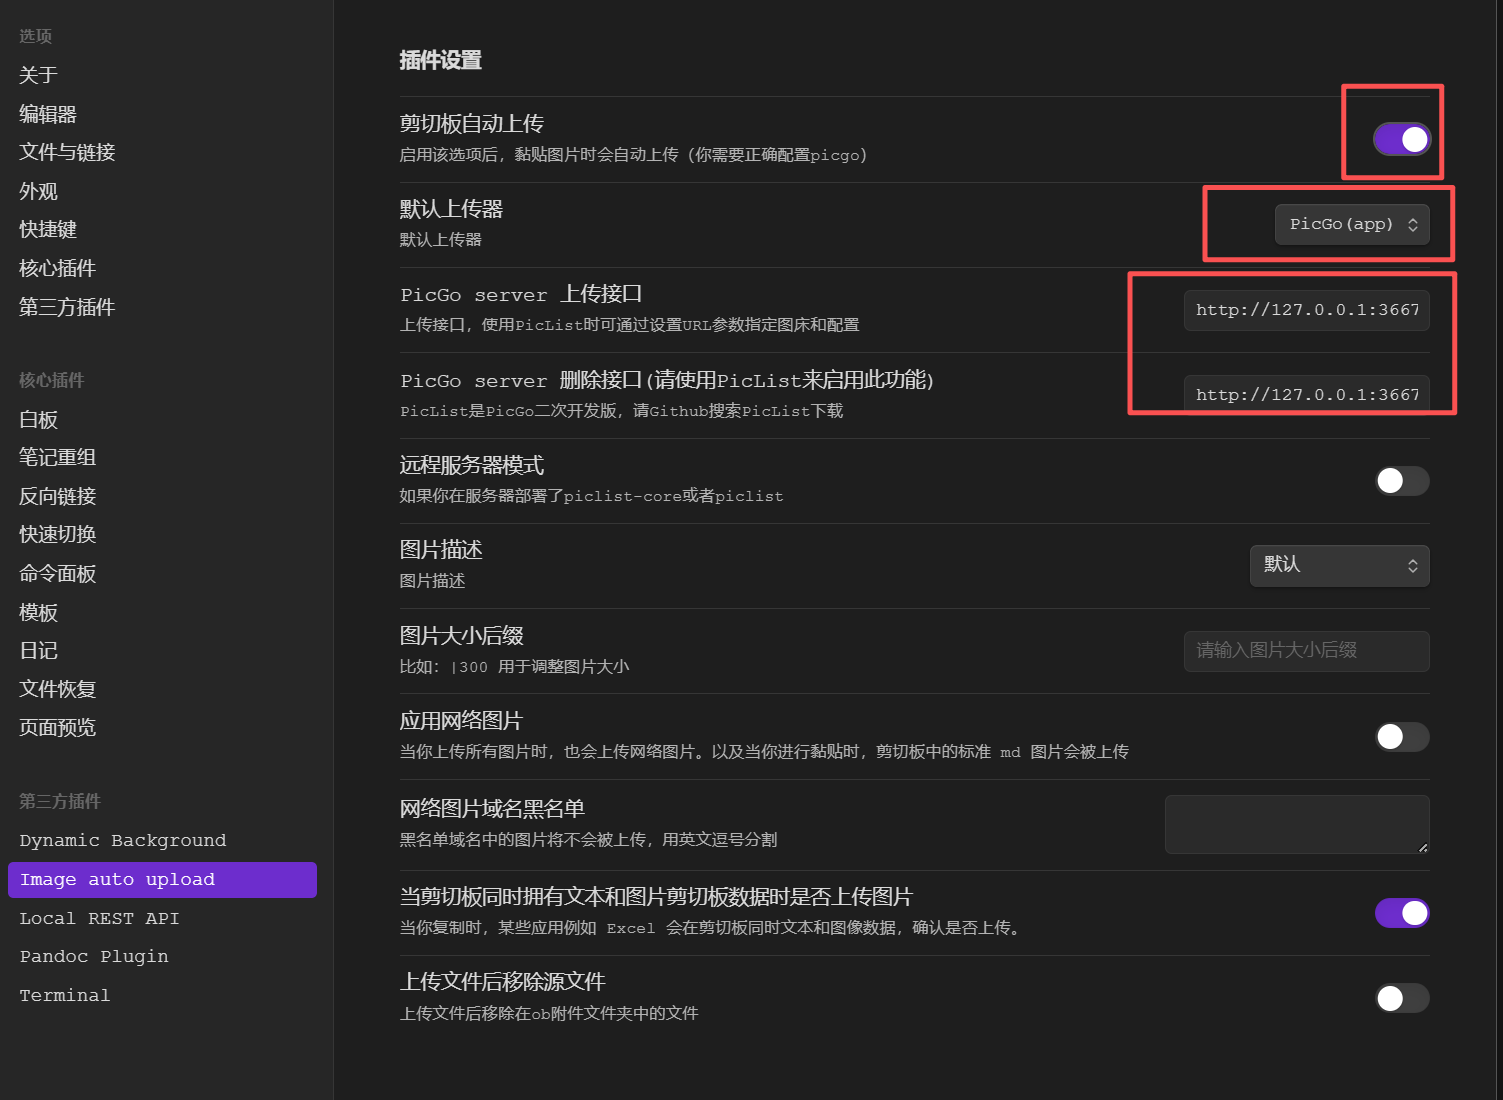
Task: Expand the 图片描述 默认 dropdown
Action: pyautogui.click(x=1339, y=565)
